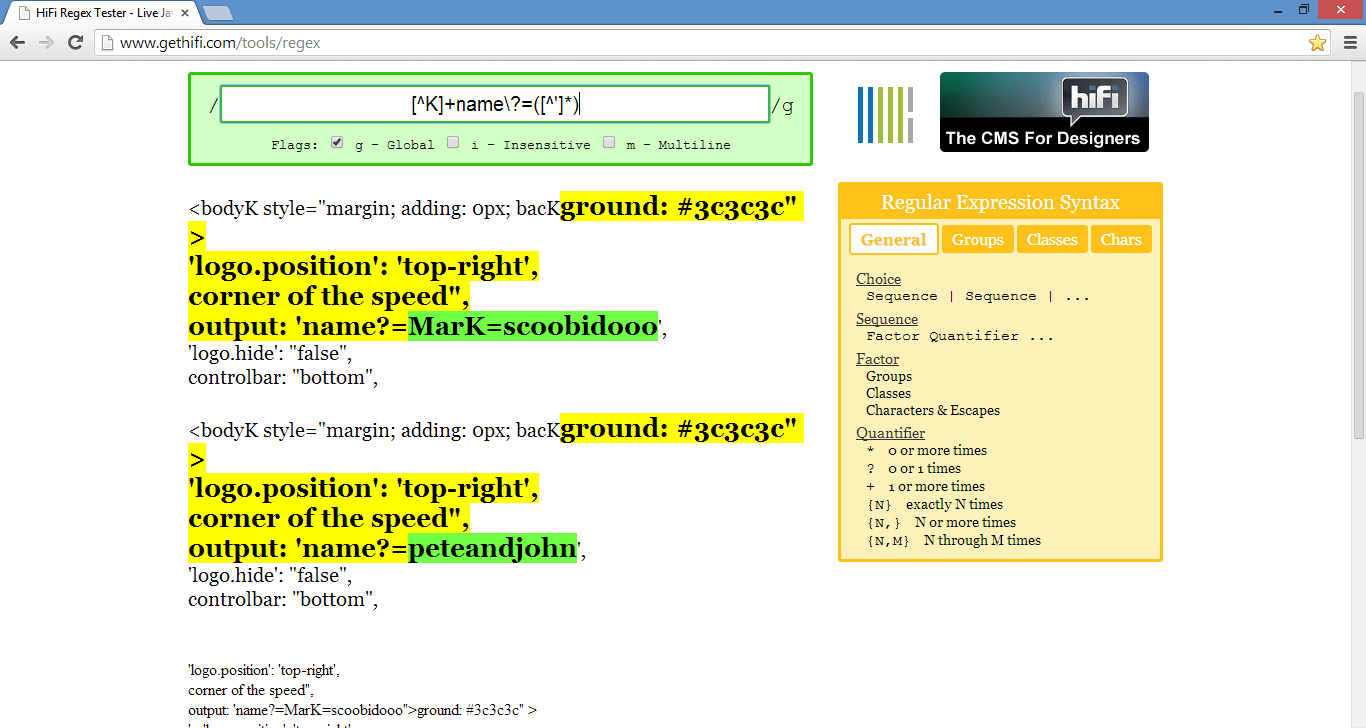Click the grayed forward navigation arrow
Image resolution: width=1366 pixels, height=728 pixels.
click(x=45, y=43)
